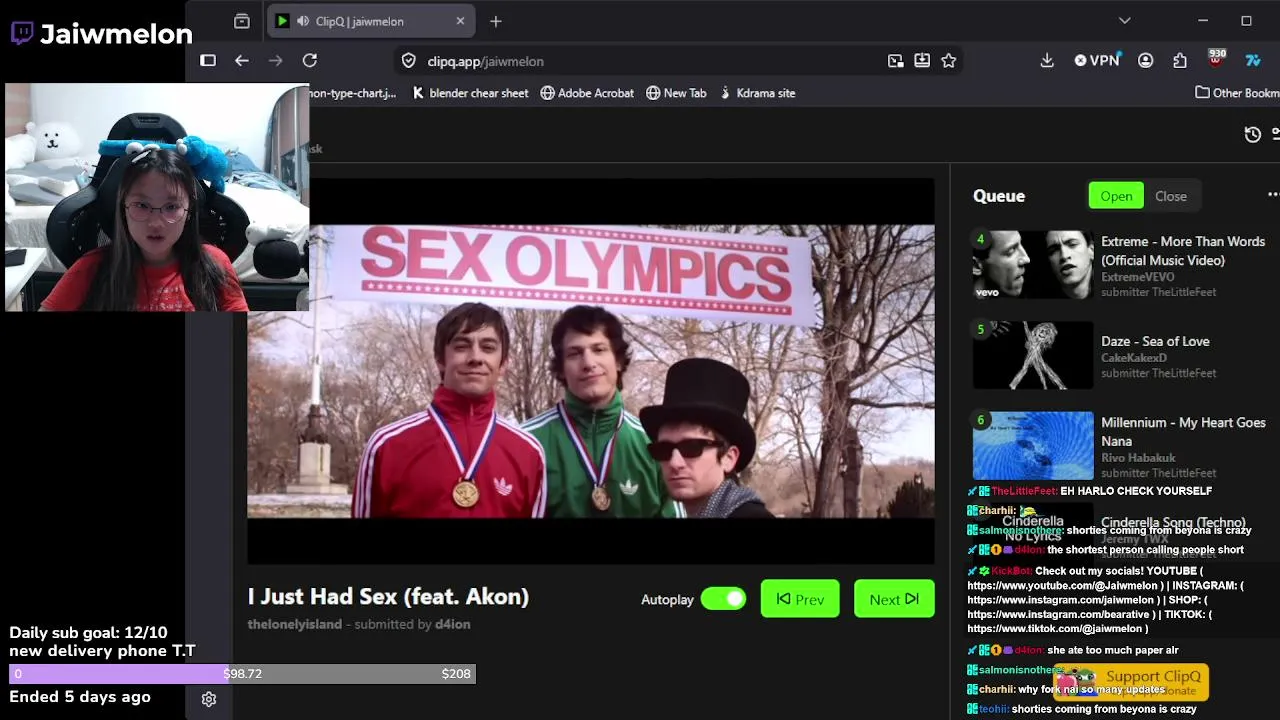Viewport: 1280px width, 720px height.
Task: Open the blue 7TV extension
Action: [x=1252, y=61]
